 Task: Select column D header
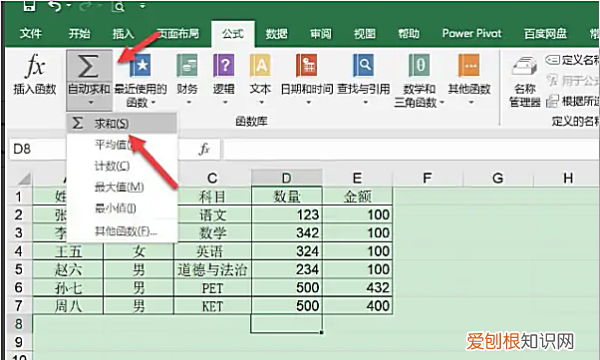tap(287, 178)
